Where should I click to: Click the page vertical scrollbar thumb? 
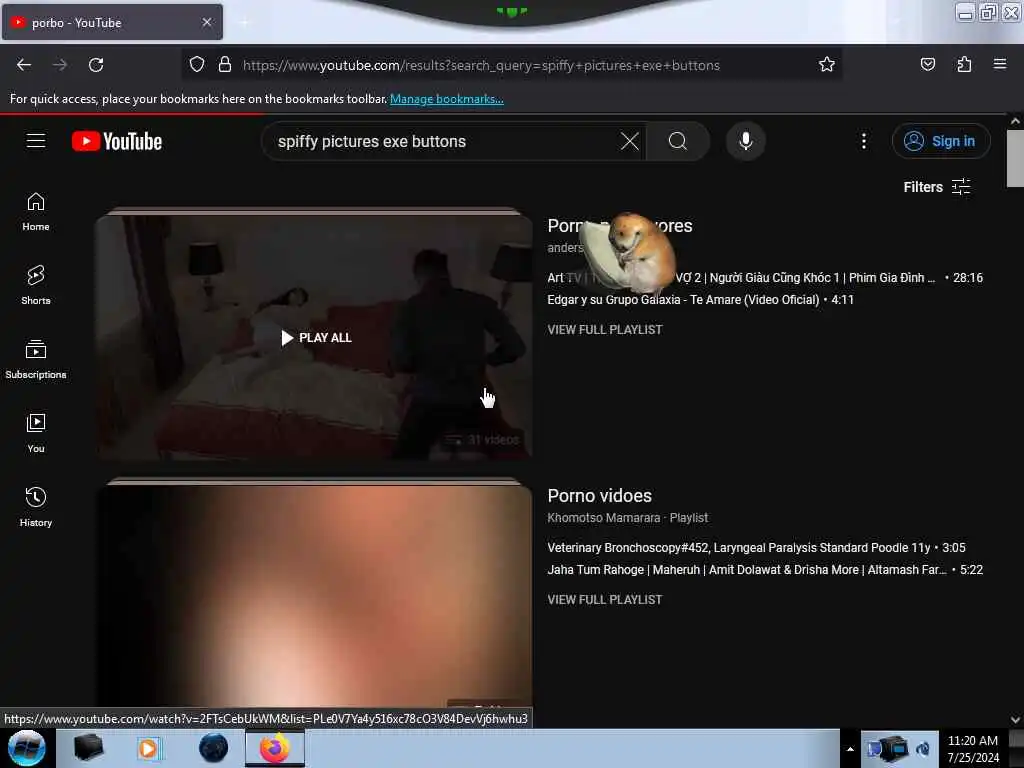pyautogui.click(x=1016, y=158)
